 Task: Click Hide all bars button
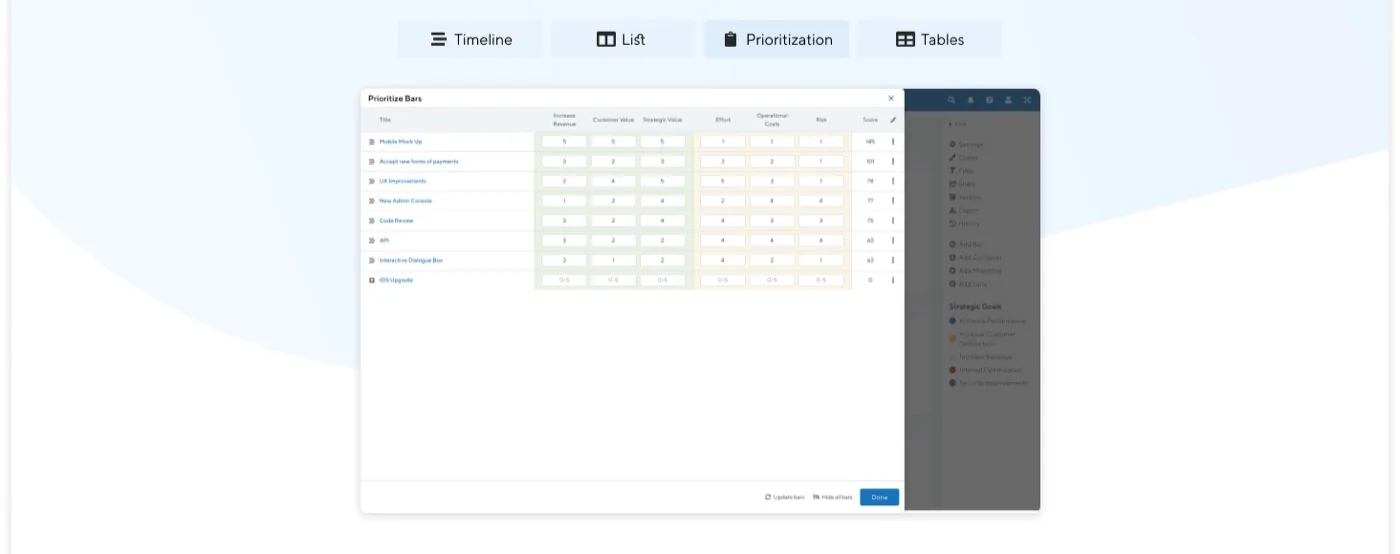[x=833, y=497]
